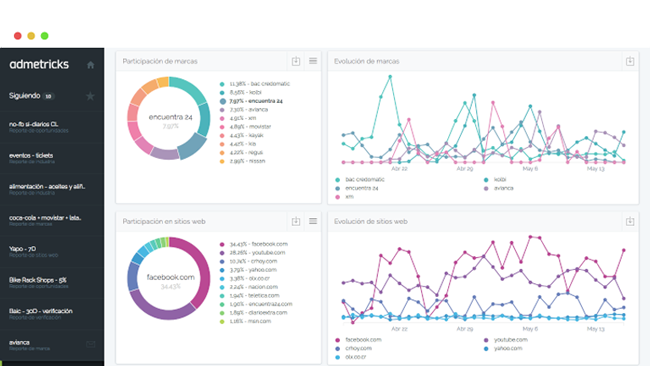Download the Evolución de marcas chart
The width and height of the screenshot is (650, 366).
630,61
